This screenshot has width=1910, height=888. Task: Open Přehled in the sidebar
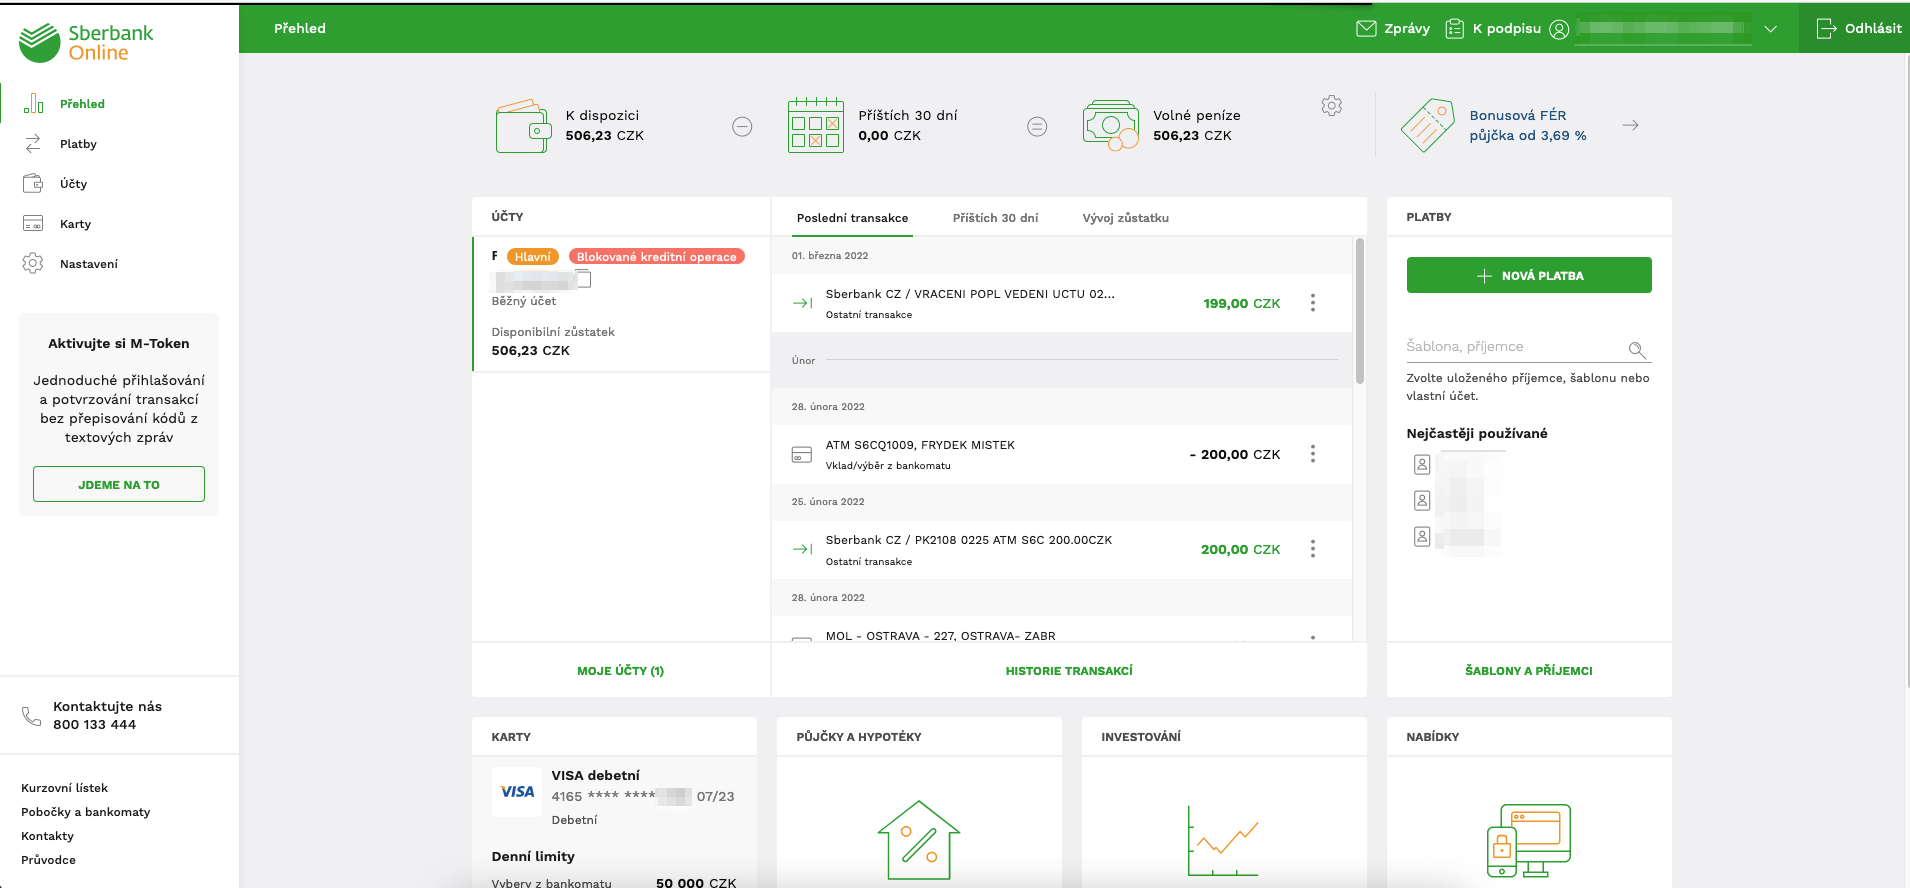(x=82, y=104)
